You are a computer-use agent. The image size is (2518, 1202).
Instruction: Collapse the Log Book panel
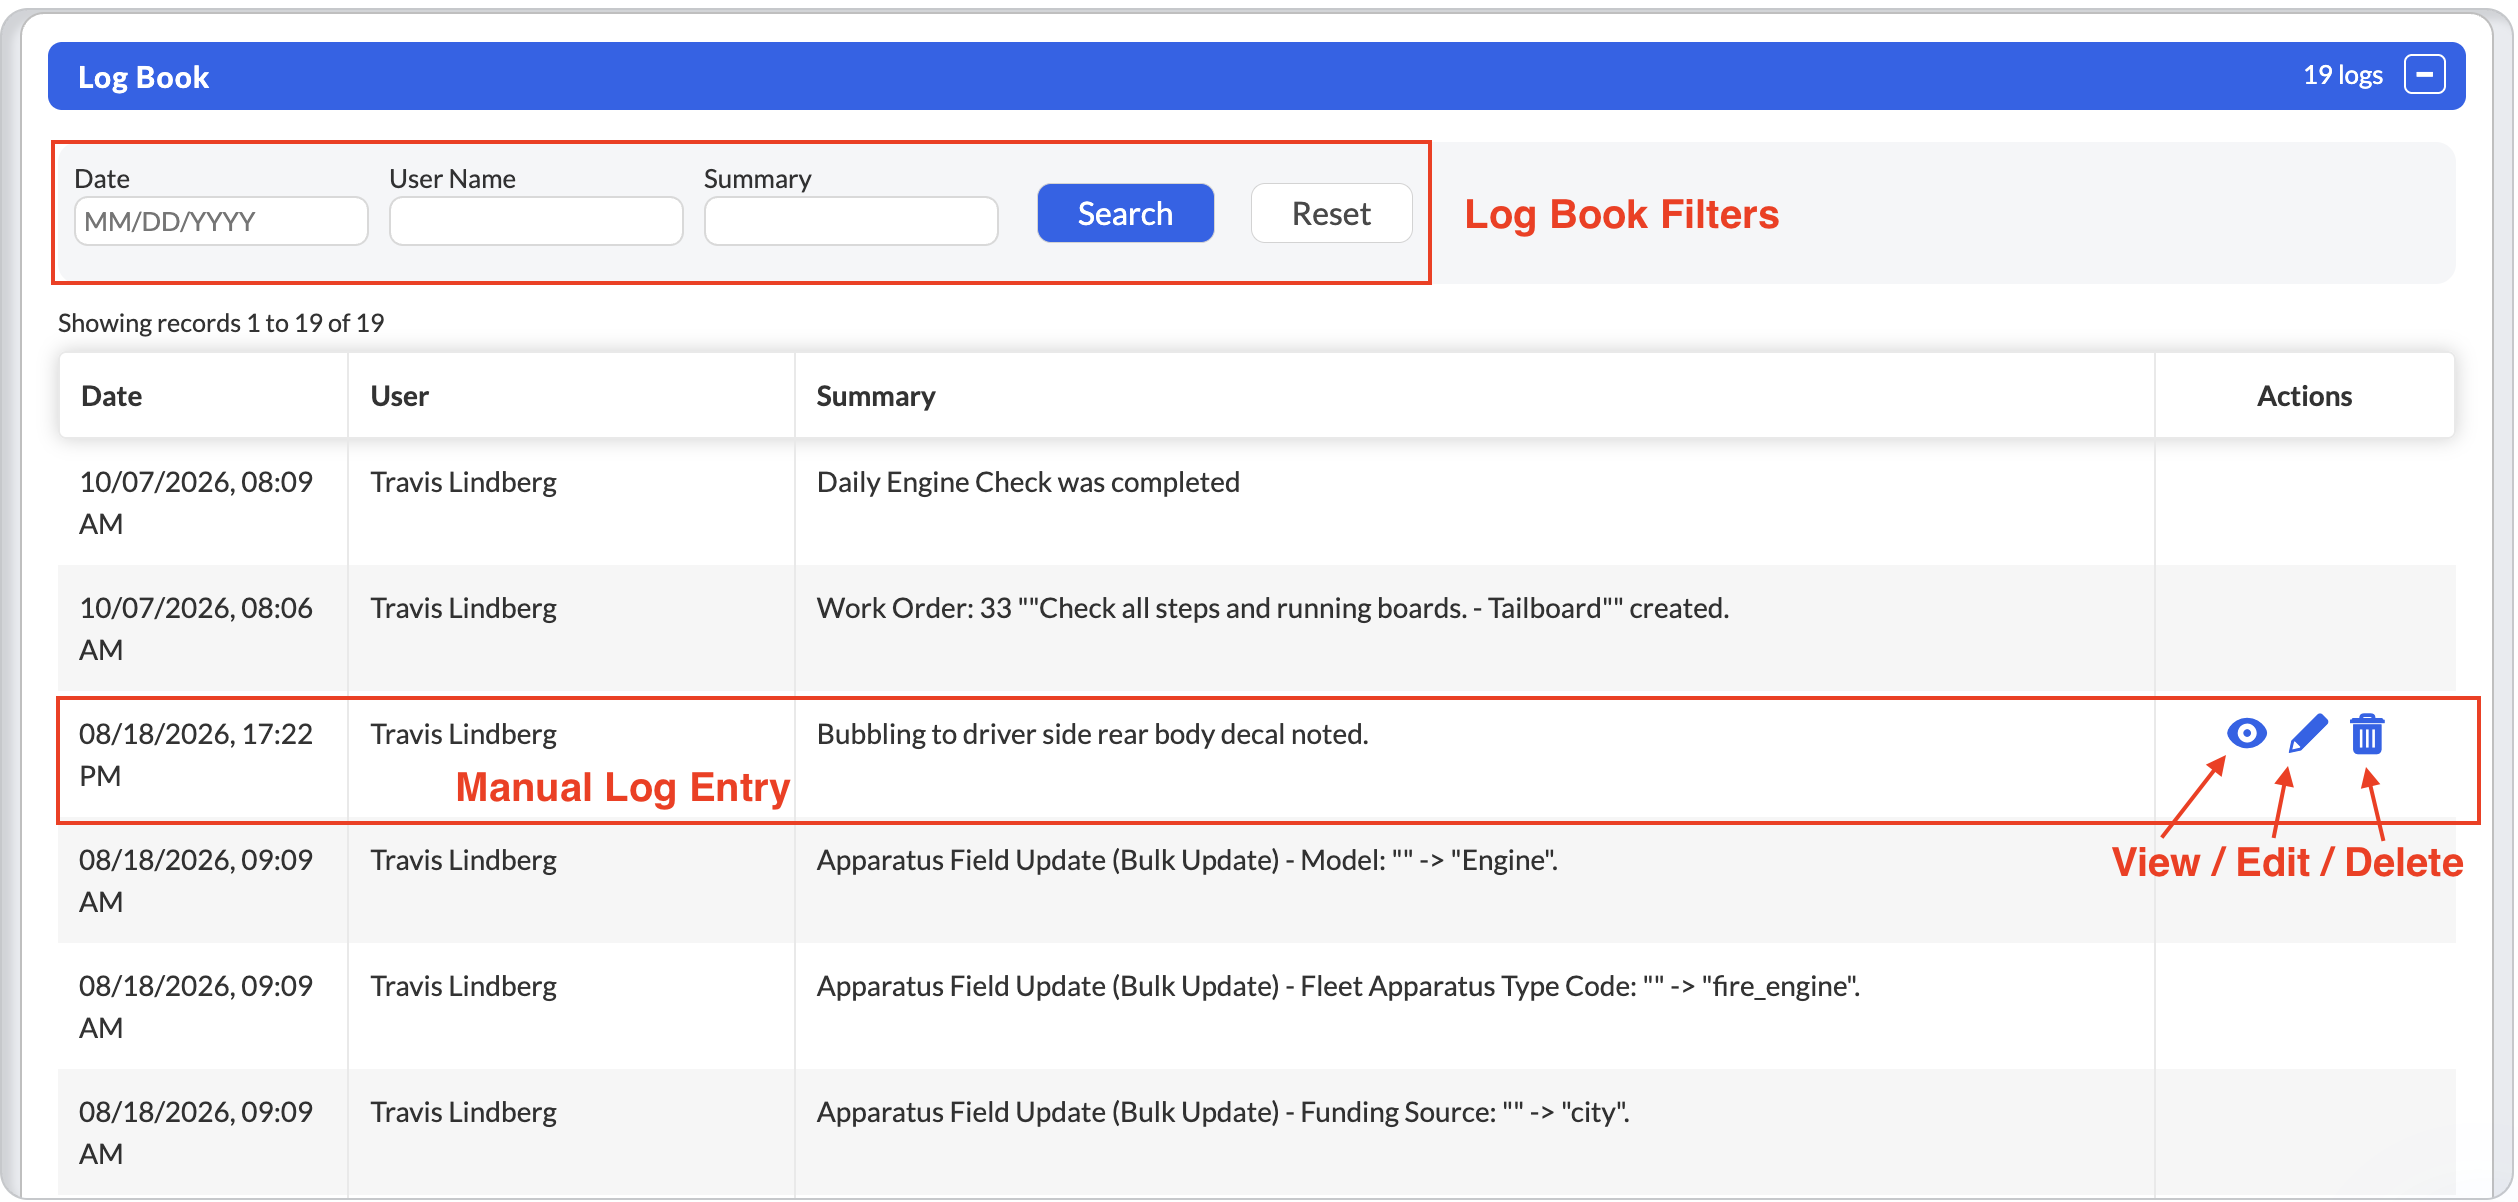pos(2425,75)
